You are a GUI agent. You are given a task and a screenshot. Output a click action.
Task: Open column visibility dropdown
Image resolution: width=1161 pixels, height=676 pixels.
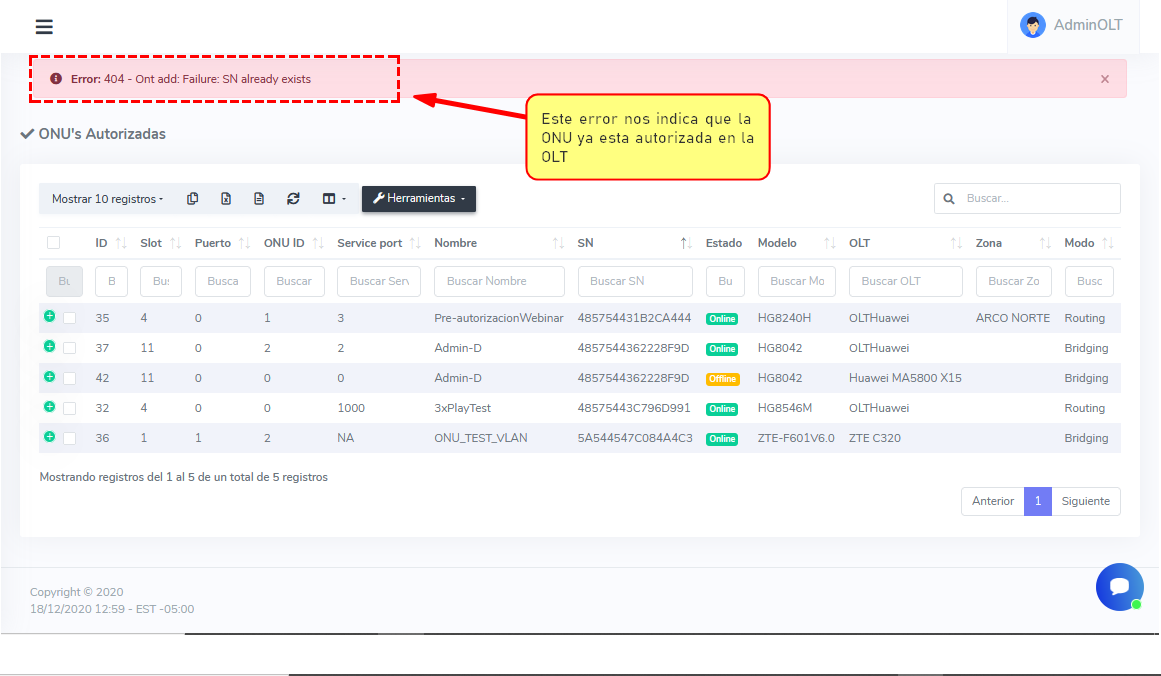[334, 199]
